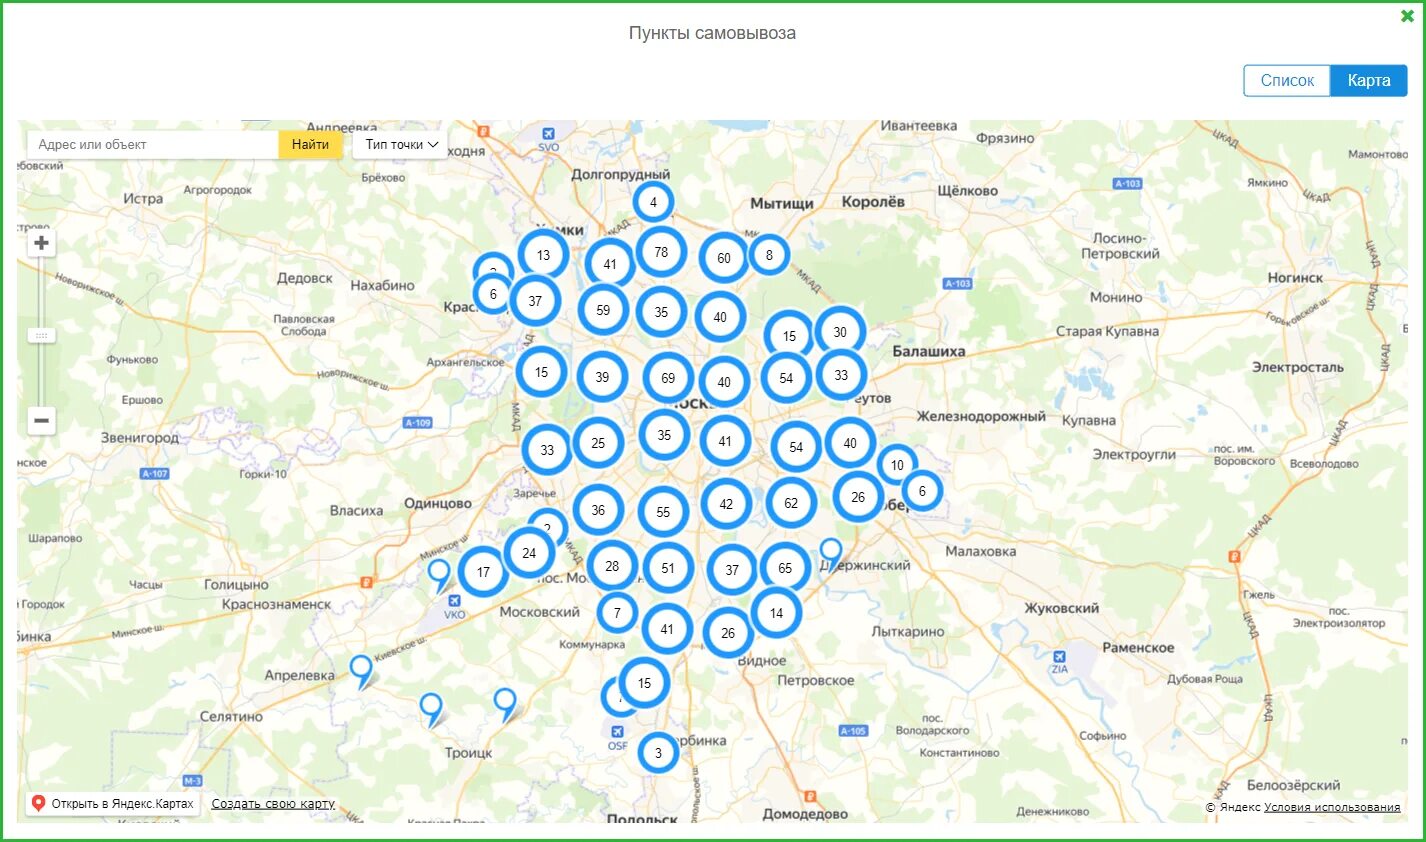
Task: Open the cluster marker showing 78 points
Action: point(661,252)
